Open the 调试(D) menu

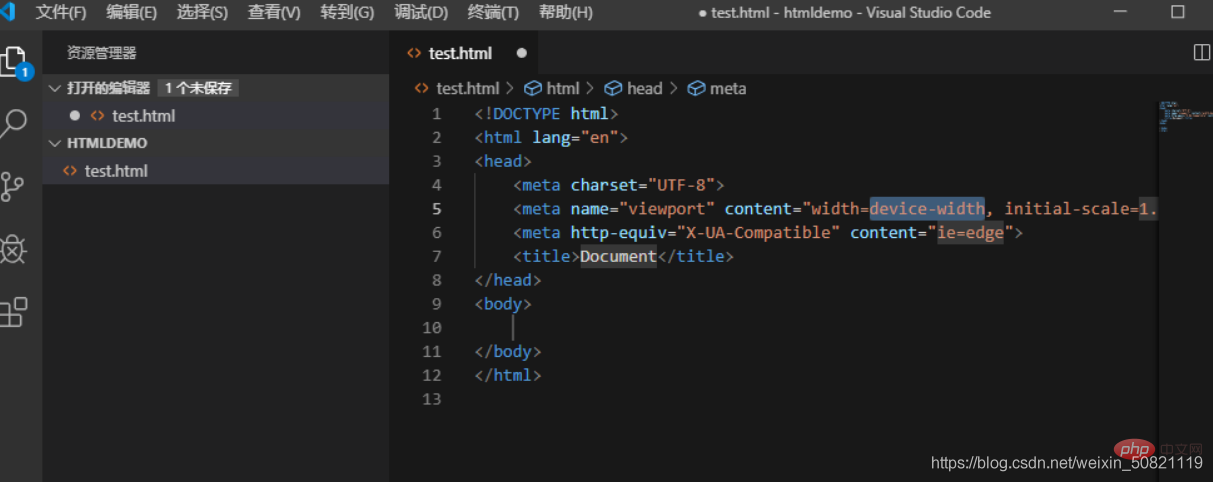coord(421,13)
